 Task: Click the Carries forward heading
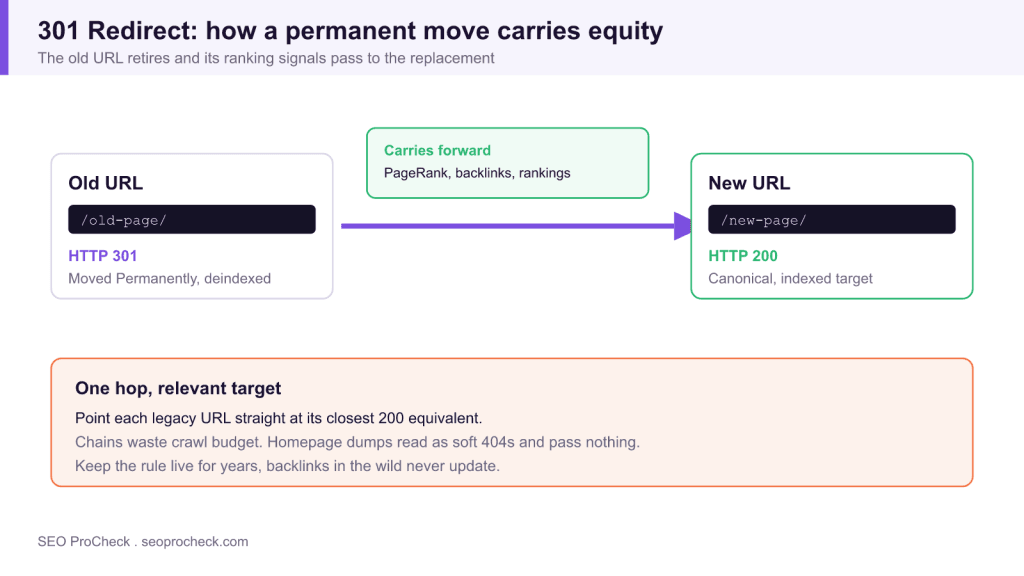click(437, 150)
